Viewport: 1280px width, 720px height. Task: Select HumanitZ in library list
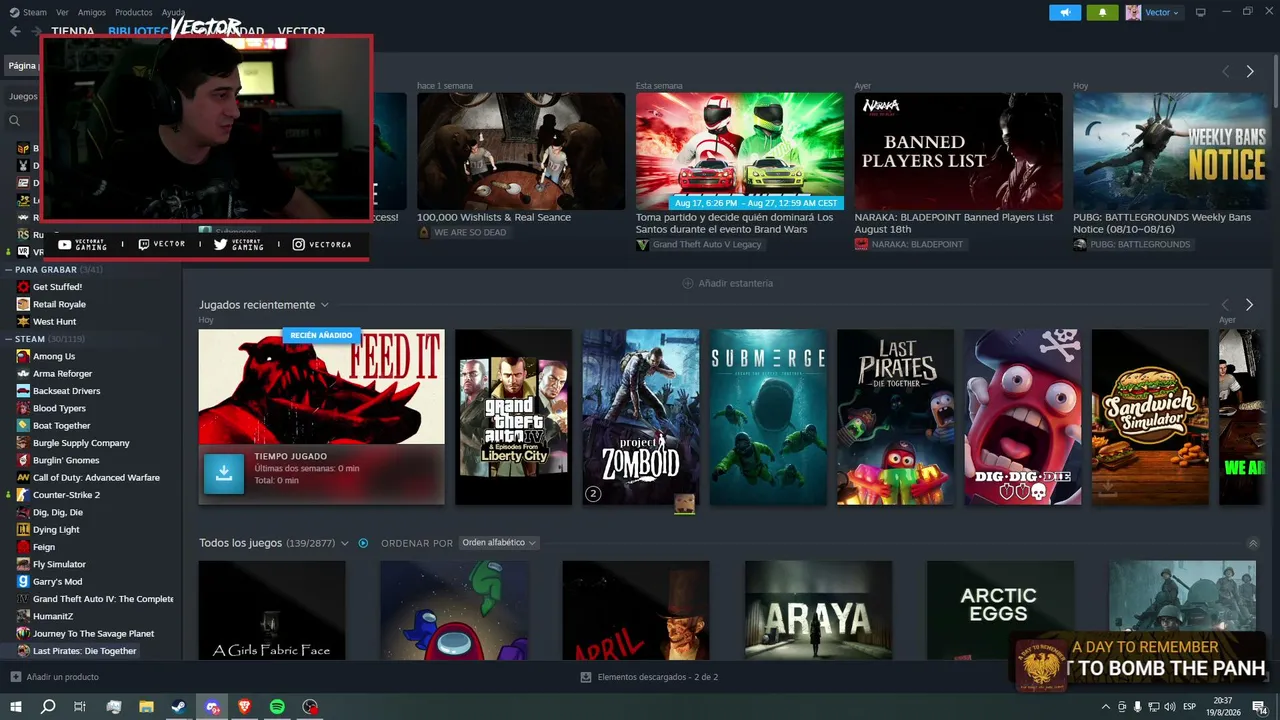click(x=53, y=617)
